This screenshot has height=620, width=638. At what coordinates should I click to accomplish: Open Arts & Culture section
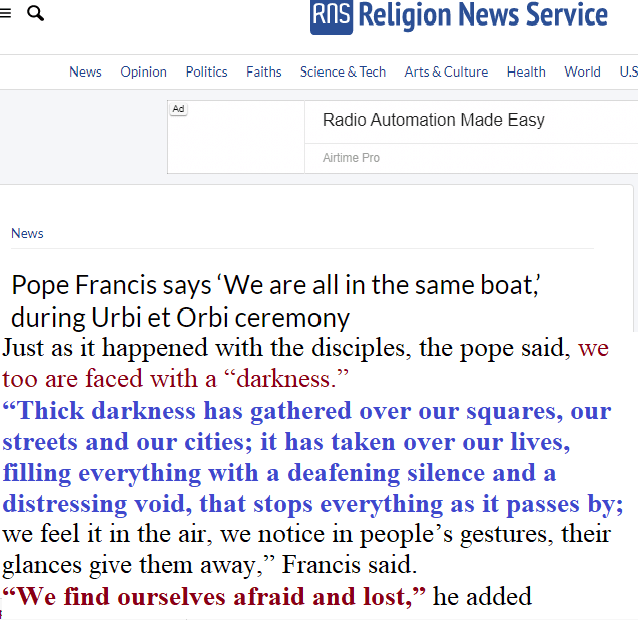click(x=446, y=72)
